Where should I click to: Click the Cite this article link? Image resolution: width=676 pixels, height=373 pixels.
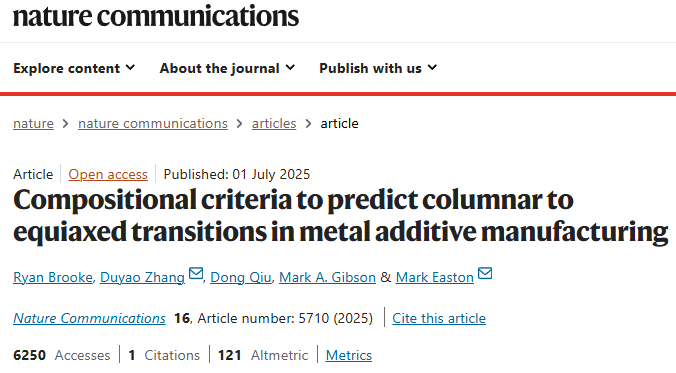pos(439,318)
